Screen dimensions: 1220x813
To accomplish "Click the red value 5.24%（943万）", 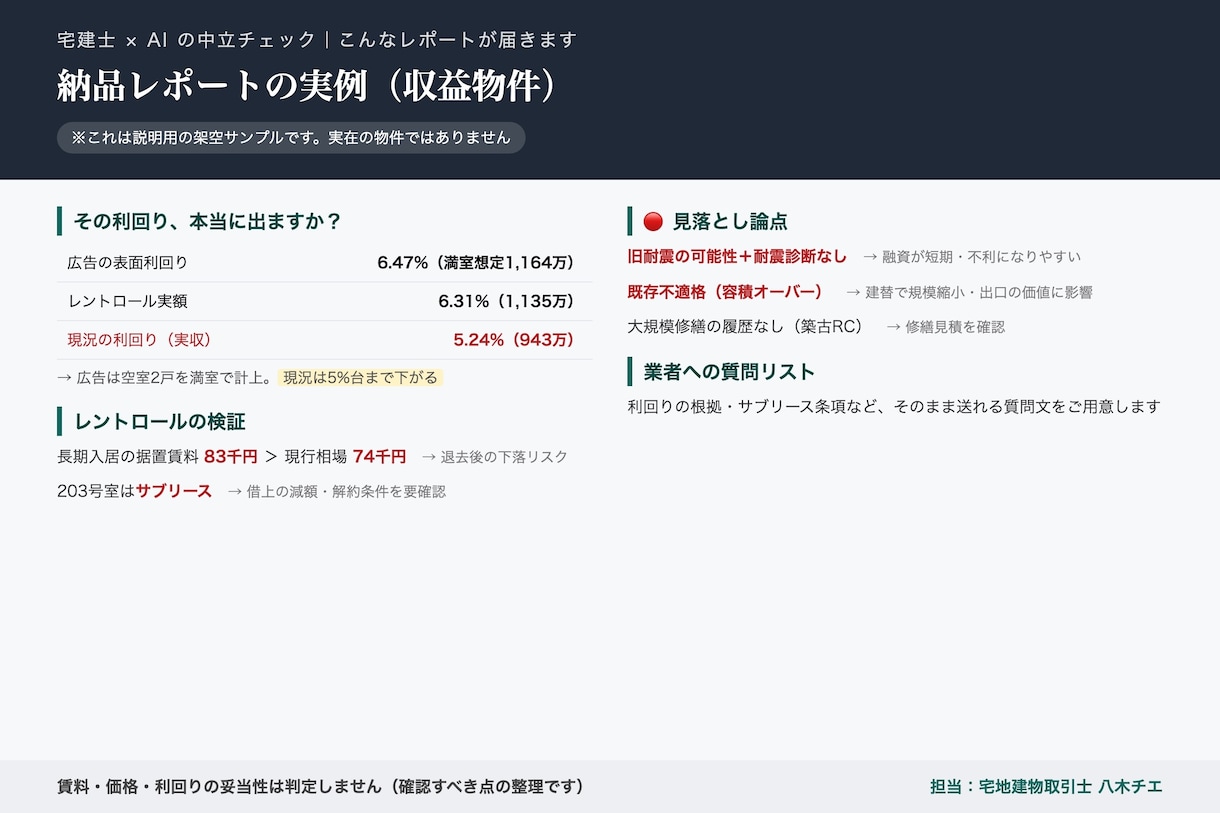I will (x=515, y=339).
